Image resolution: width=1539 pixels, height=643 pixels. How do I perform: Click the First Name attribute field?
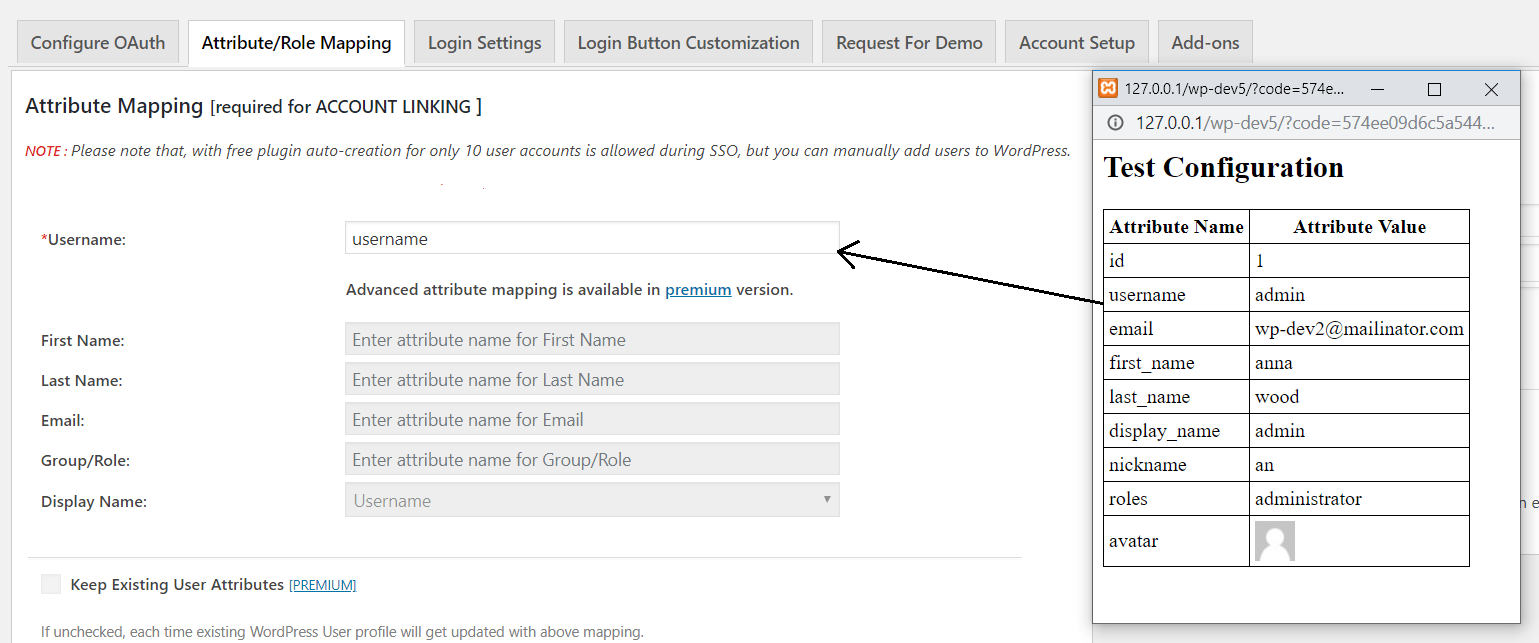coord(592,339)
